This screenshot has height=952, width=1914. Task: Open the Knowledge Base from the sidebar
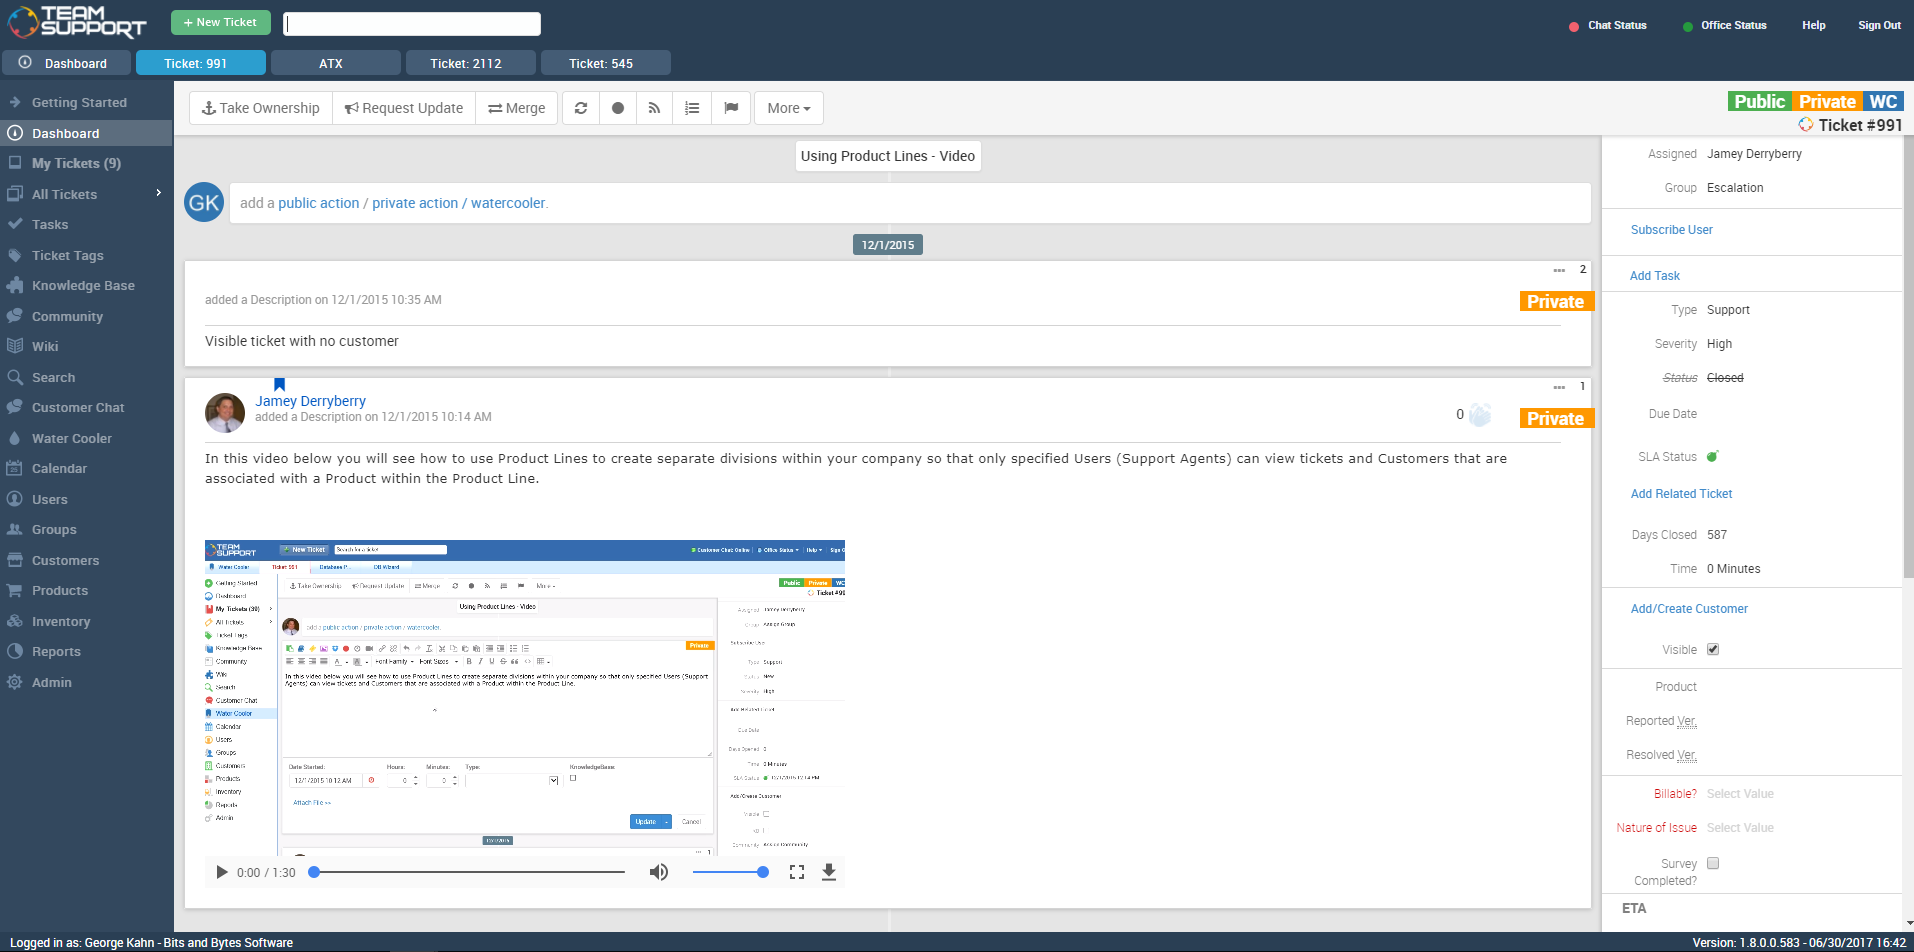tap(83, 285)
